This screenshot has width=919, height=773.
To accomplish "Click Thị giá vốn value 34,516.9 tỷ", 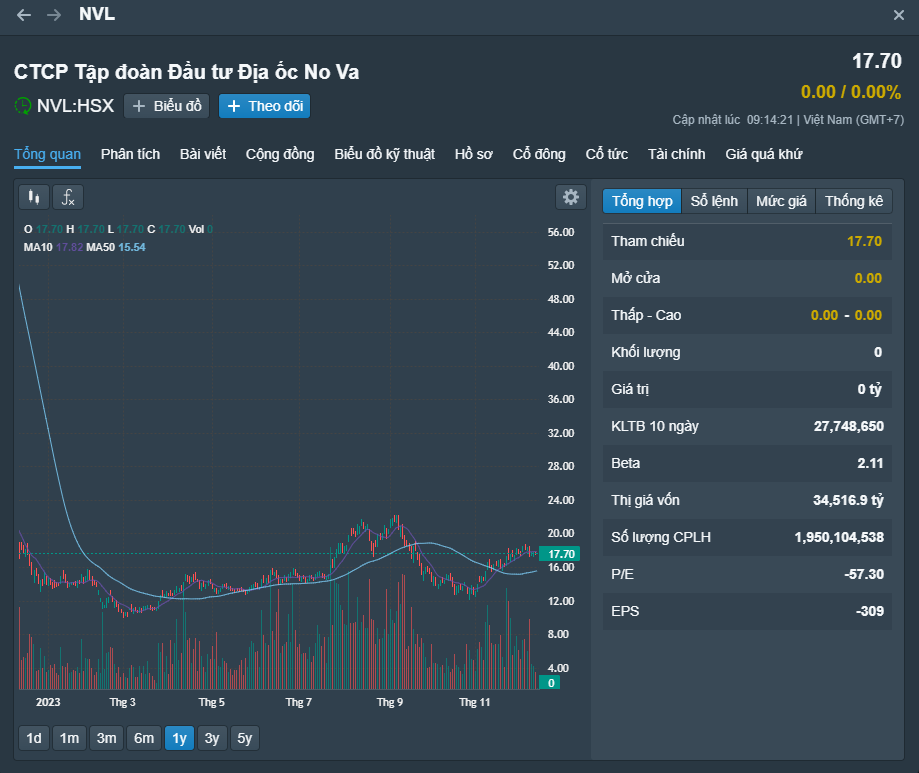I will point(848,500).
